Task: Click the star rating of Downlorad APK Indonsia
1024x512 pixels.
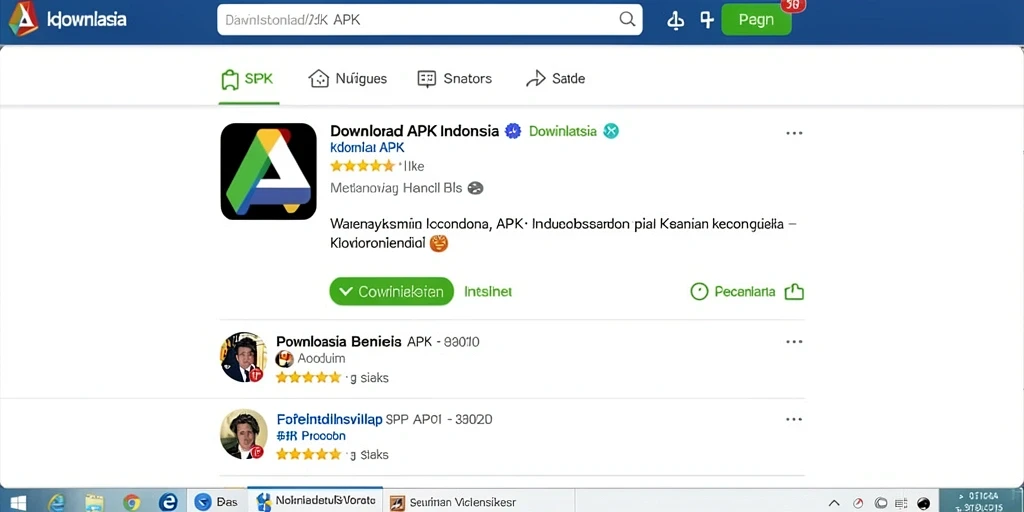Action: click(362, 166)
